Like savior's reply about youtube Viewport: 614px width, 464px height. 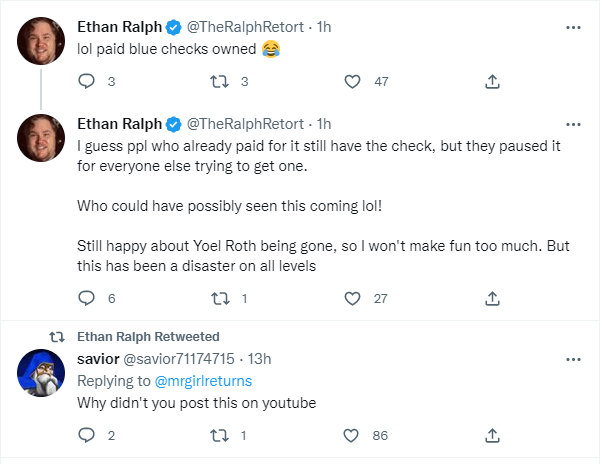pos(352,435)
